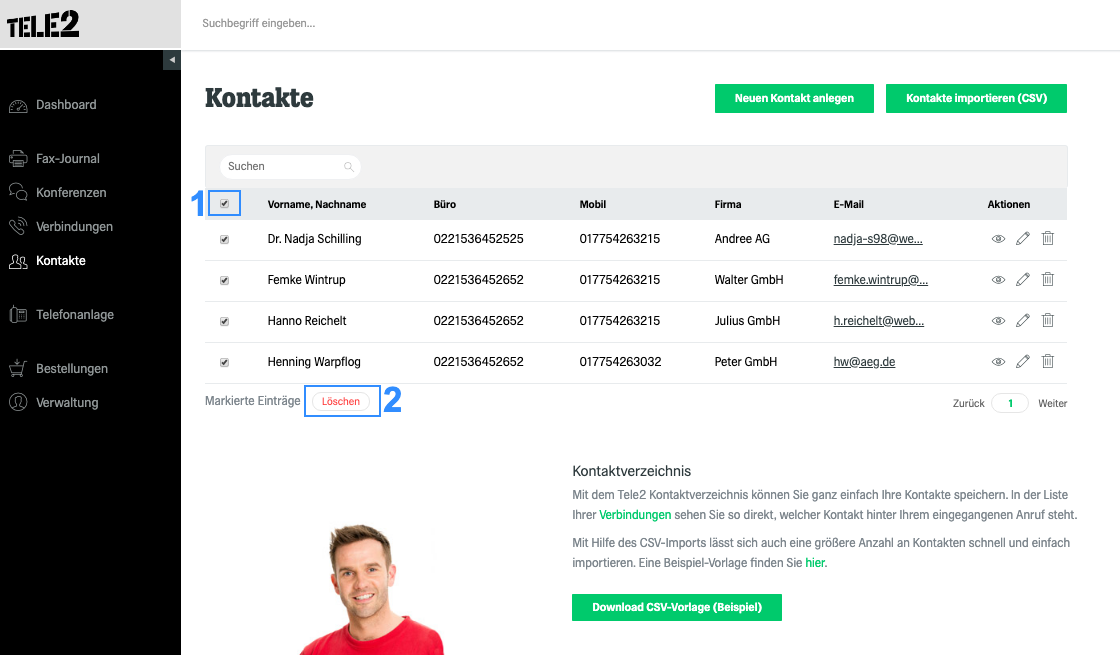Click the Firma column header

coord(728,204)
